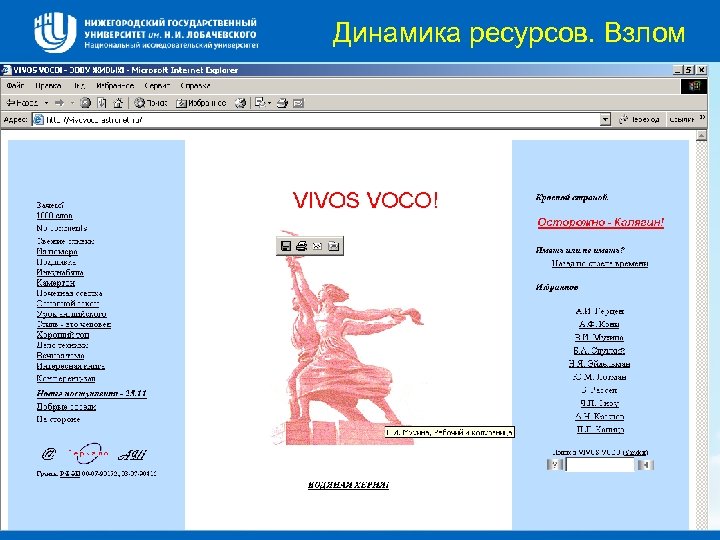Open the 'В.И. Мухина' link

pos(599,338)
